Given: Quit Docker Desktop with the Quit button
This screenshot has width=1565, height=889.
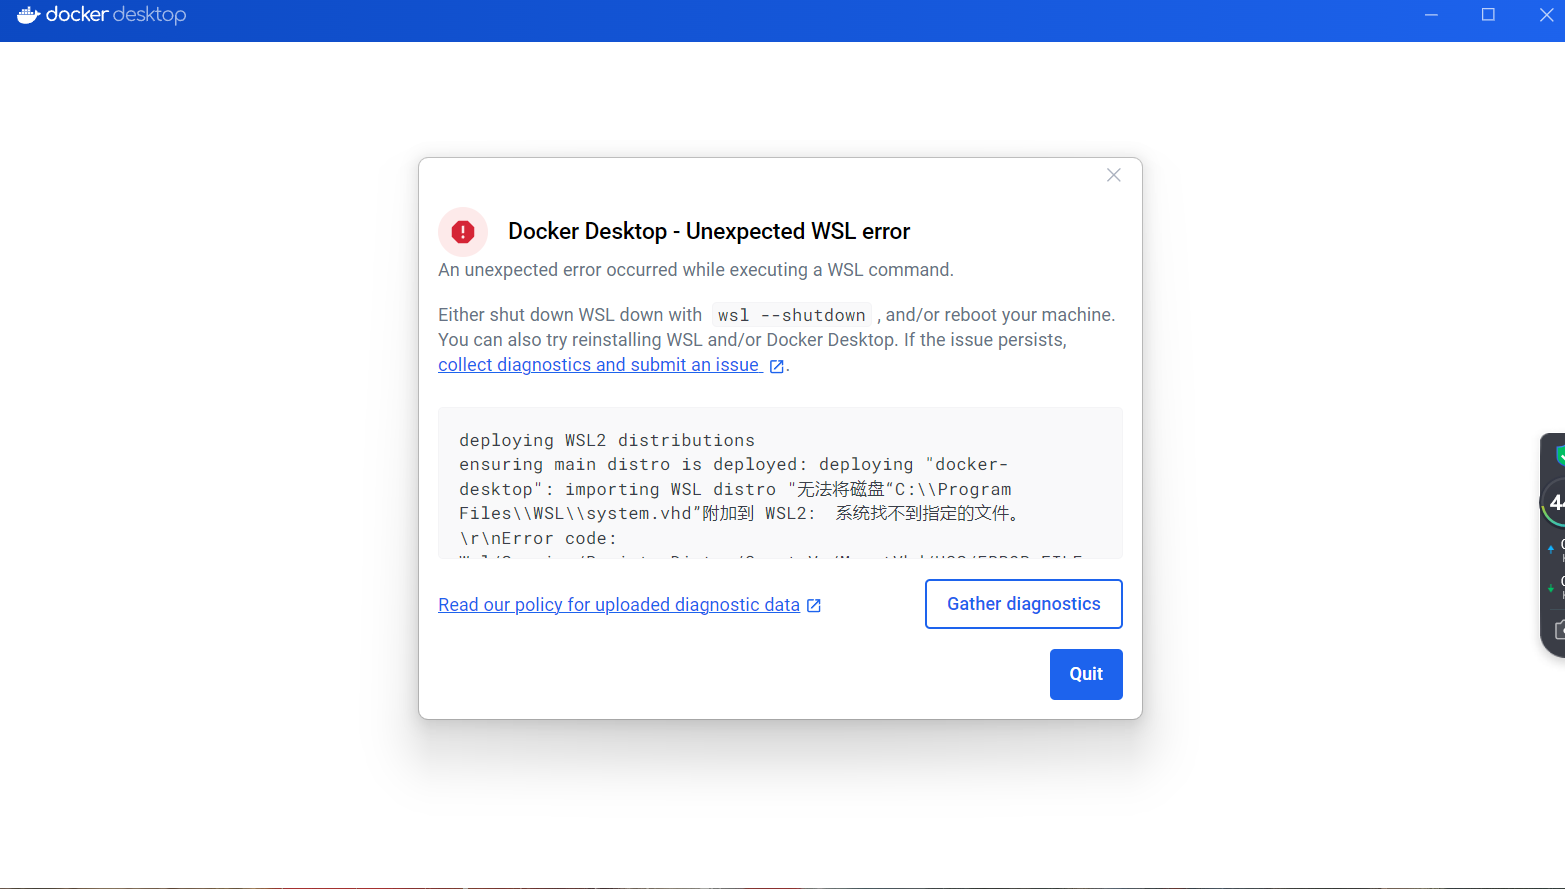Looking at the screenshot, I should tap(1086, 674).
